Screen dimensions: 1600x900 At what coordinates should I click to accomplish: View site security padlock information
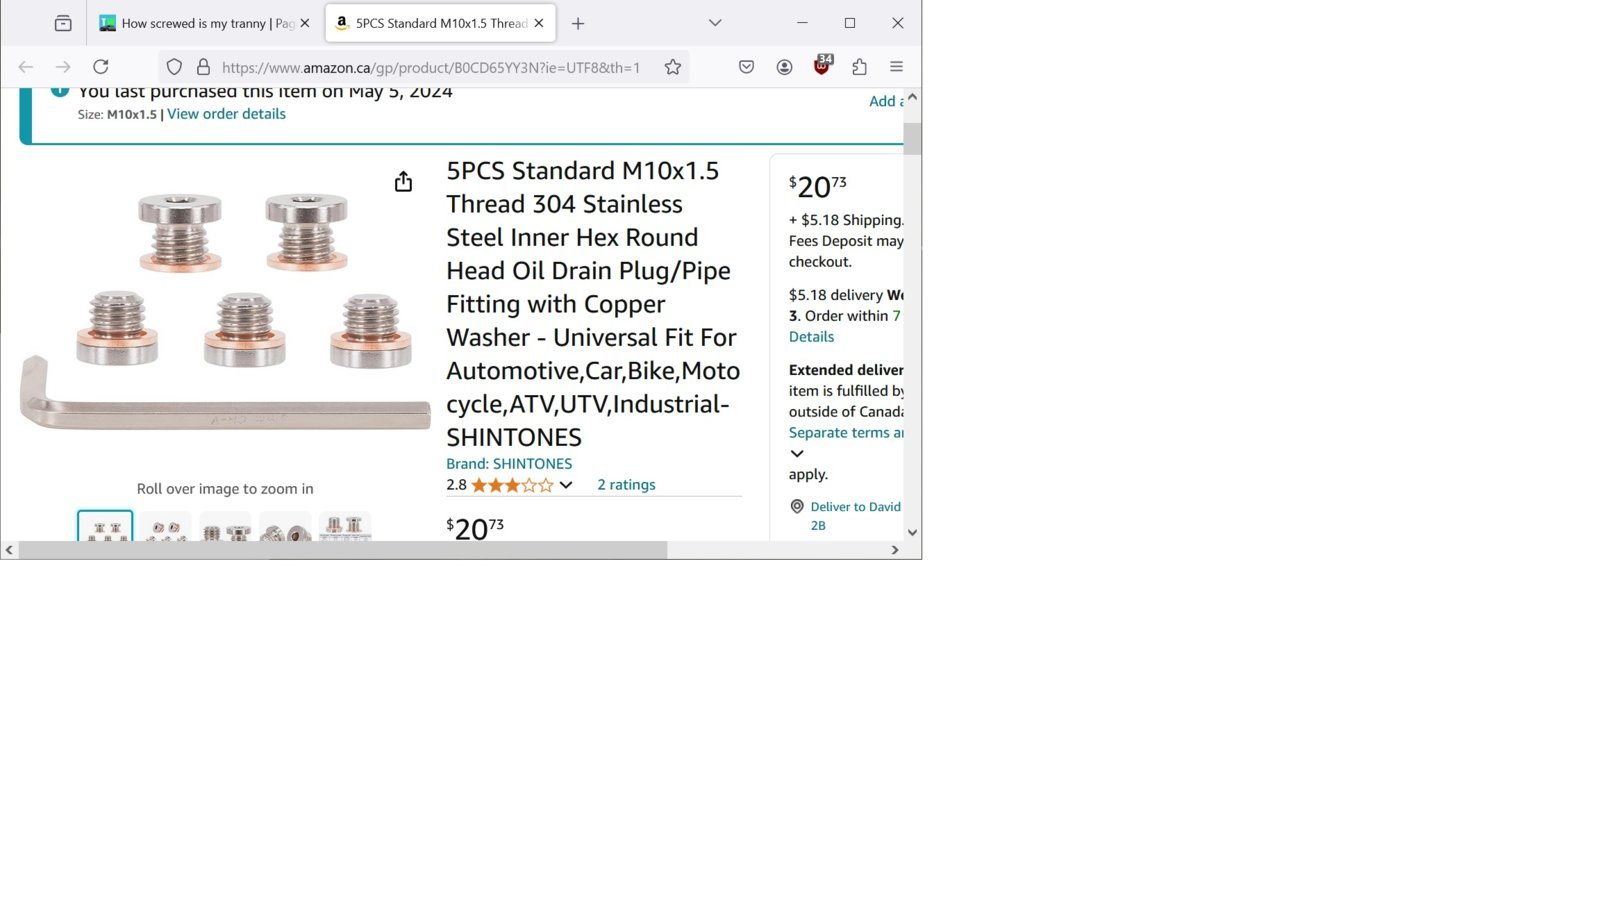coord(203,67)
